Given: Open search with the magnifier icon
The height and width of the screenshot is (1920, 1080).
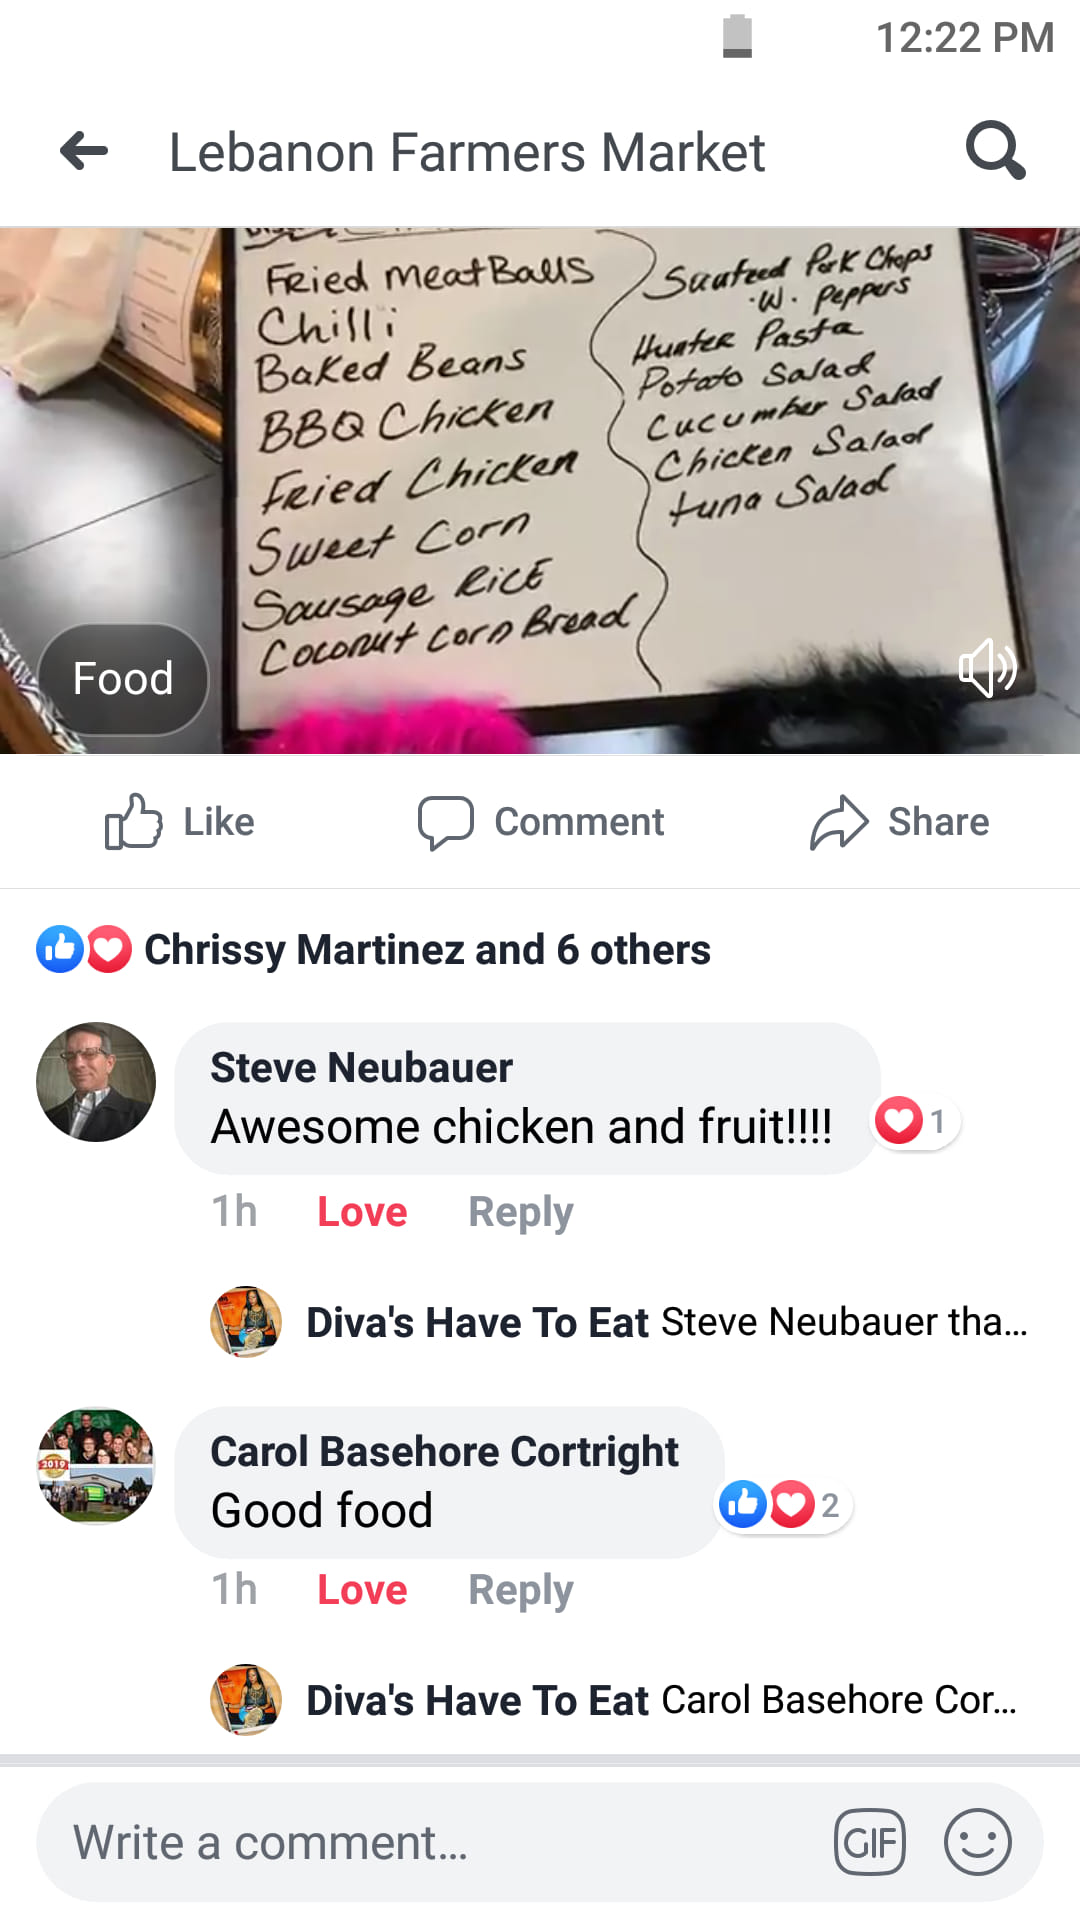Looking at the screenshot, I should (995, 151).
